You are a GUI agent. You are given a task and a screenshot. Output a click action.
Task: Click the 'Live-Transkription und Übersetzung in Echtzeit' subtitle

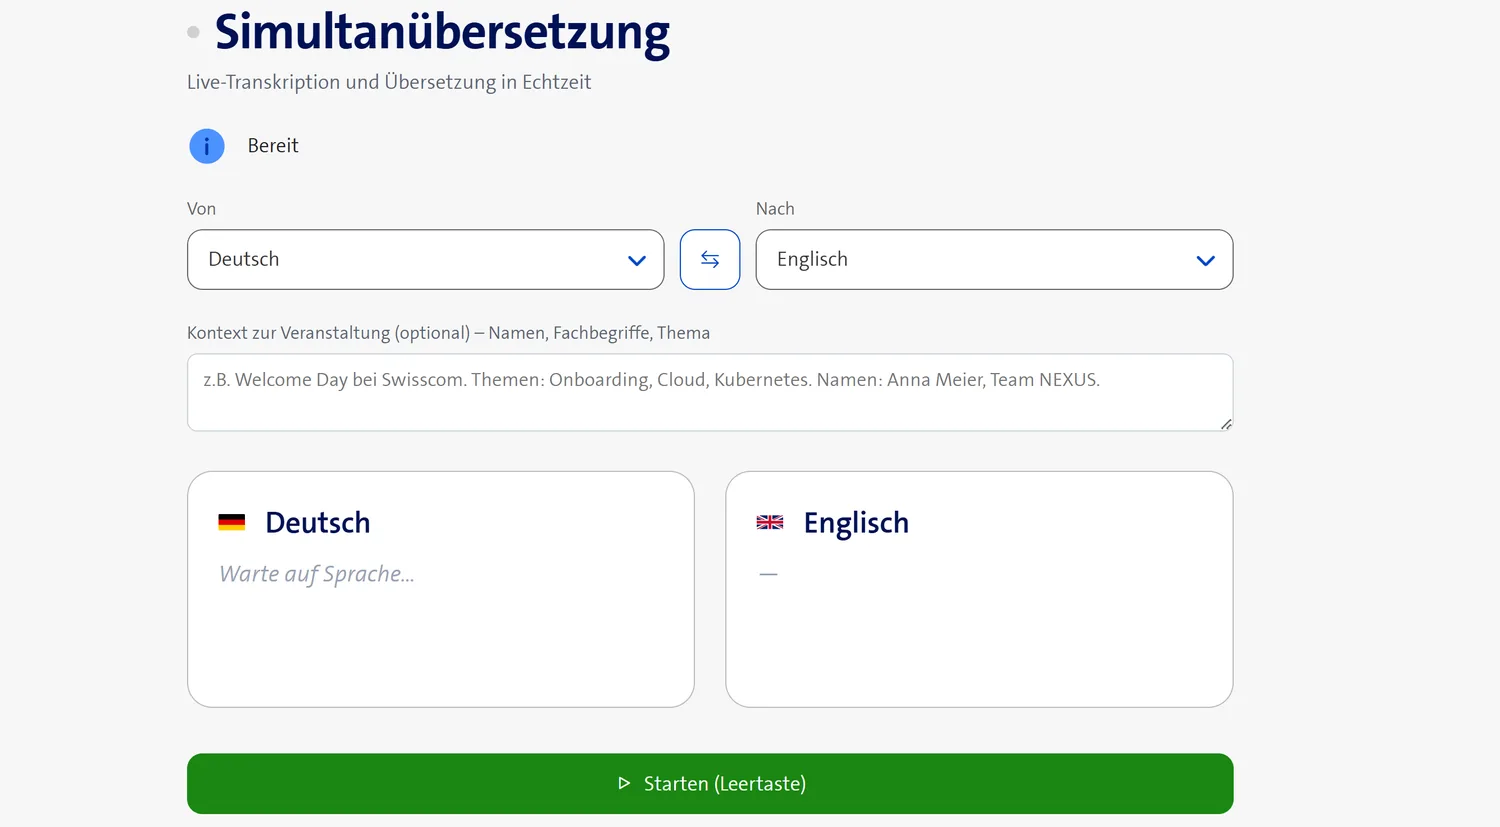coord(389,82)
